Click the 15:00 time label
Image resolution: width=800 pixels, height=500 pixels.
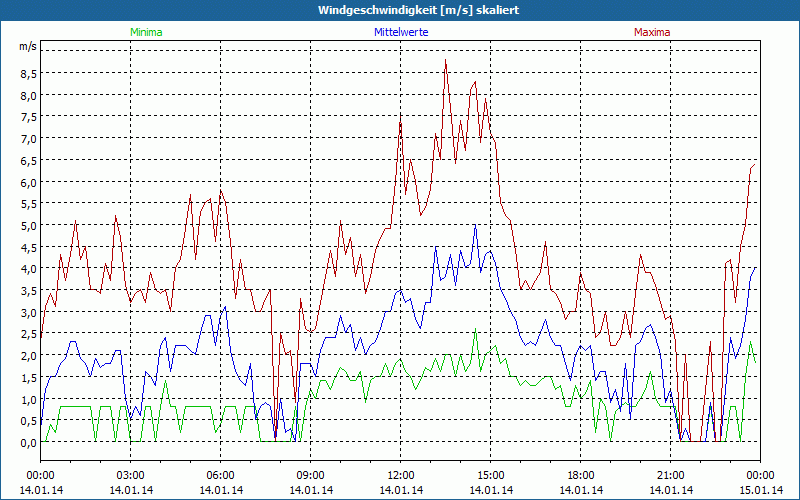pyautogui.click(x=490, y=475)
